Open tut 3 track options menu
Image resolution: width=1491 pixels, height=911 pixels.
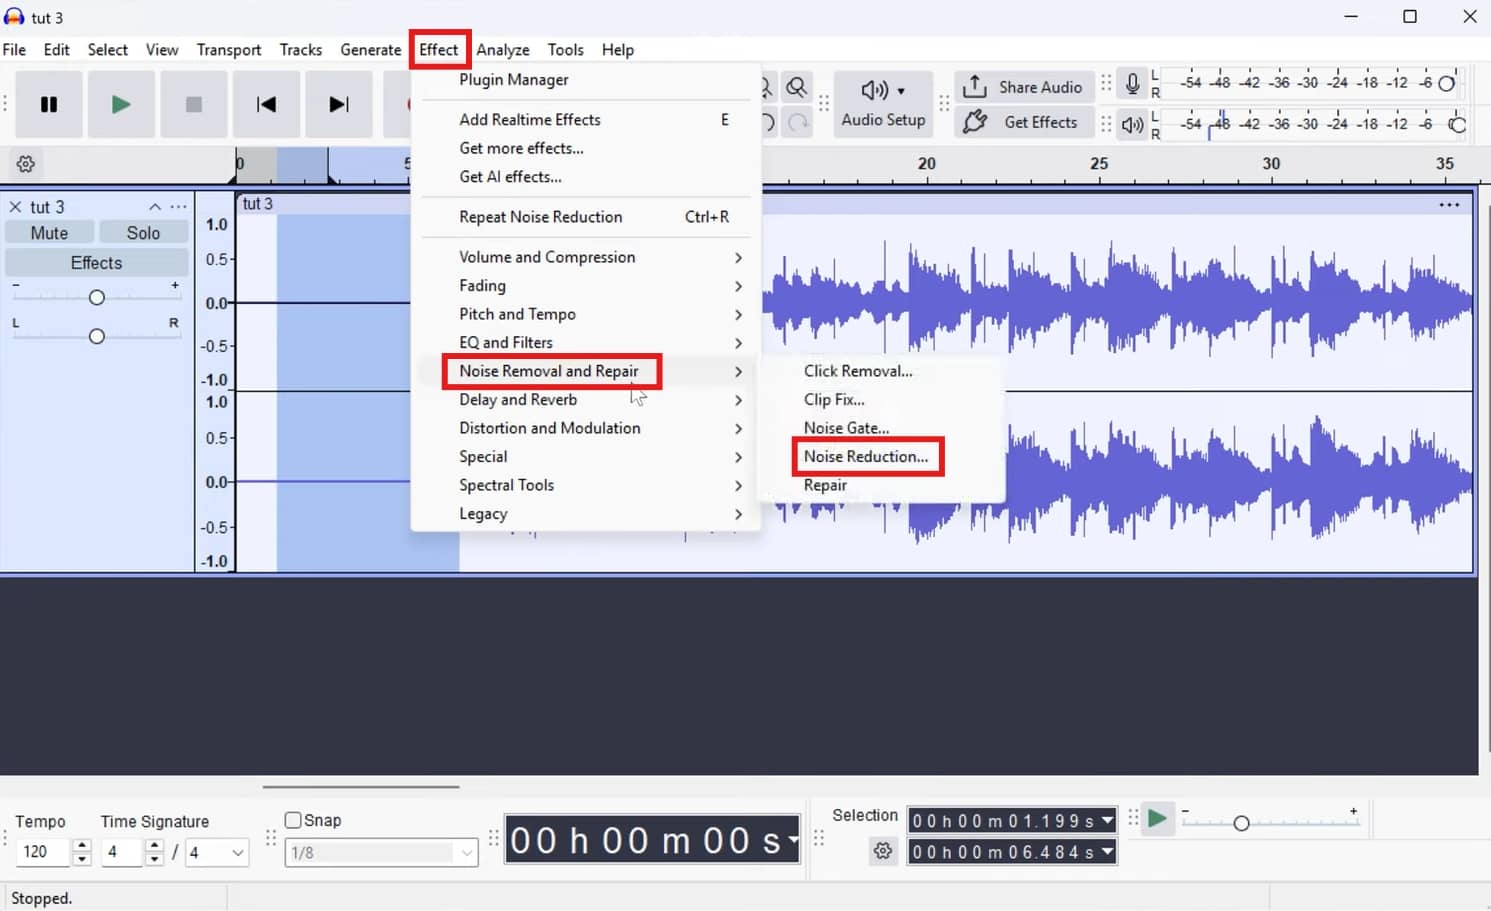pyautogui.click(x=178, y=207)
